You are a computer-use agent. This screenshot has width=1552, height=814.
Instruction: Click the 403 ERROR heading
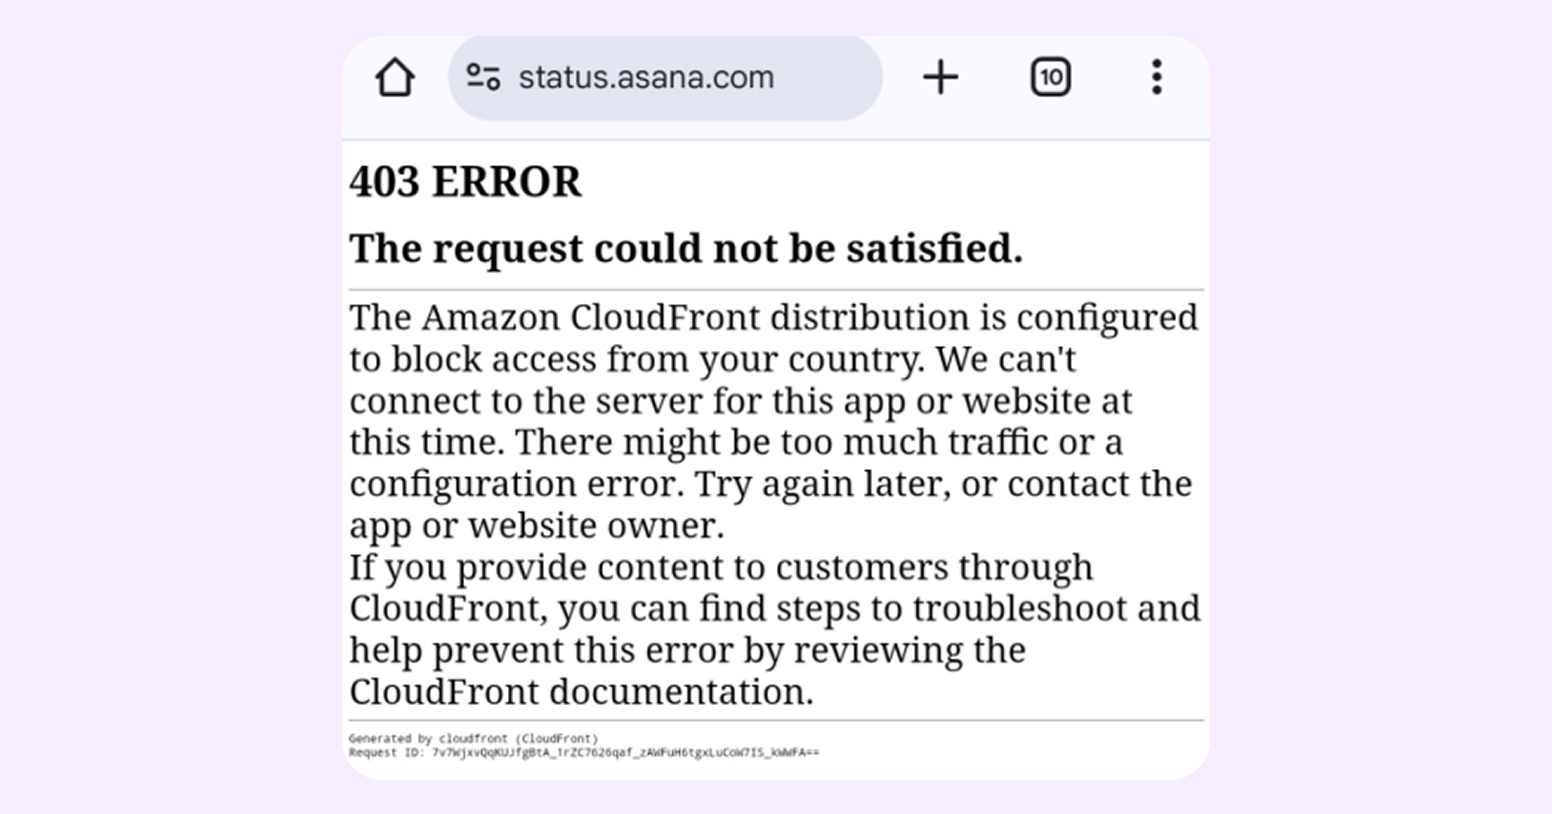click(x=465, y=182)
